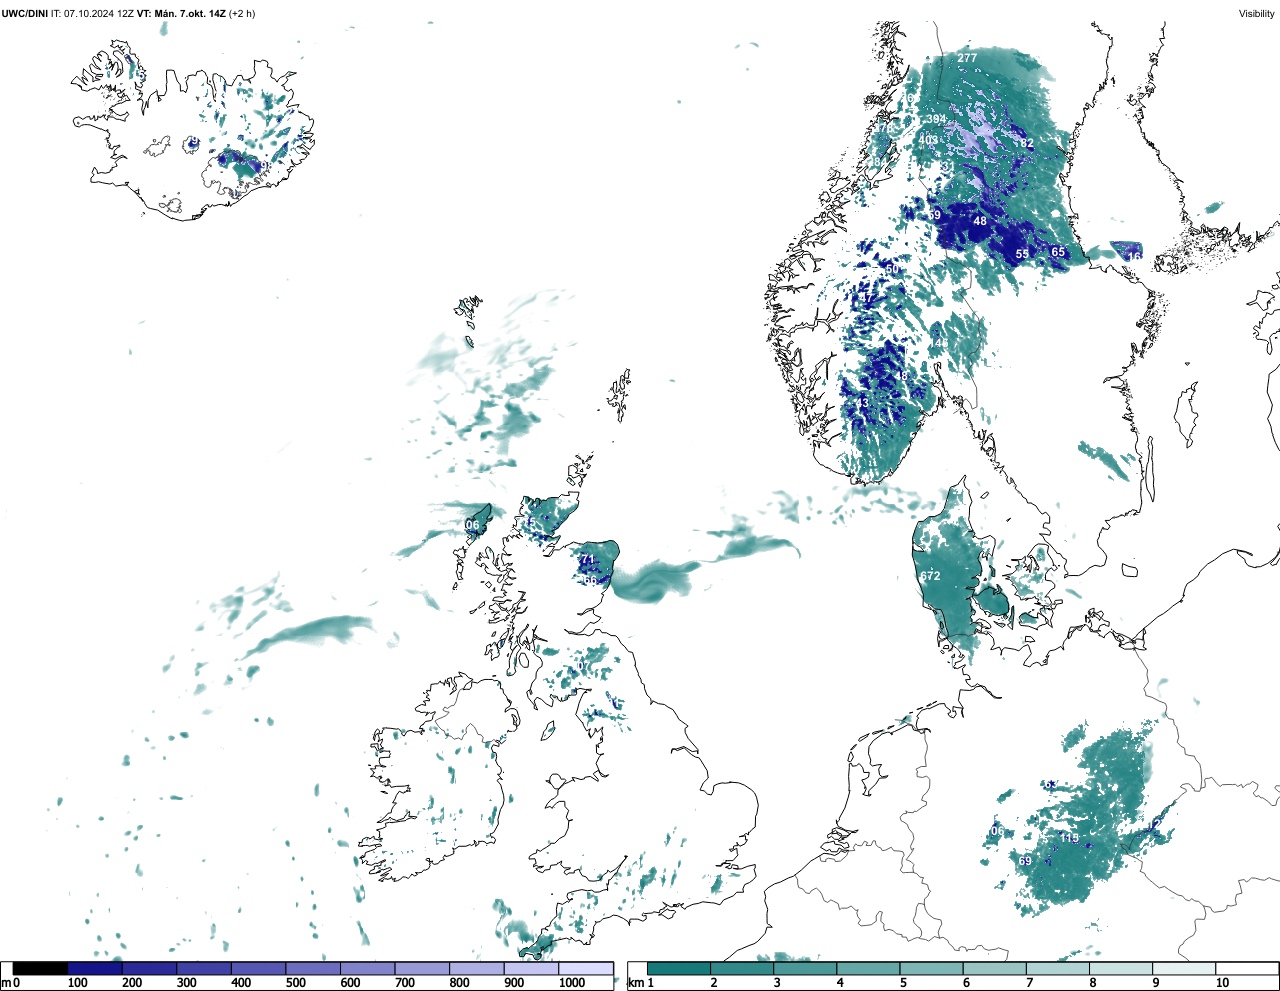Click the '50' value in southern Norway
This screenshot has height=991, width=1280.
[x=892, y=270]
